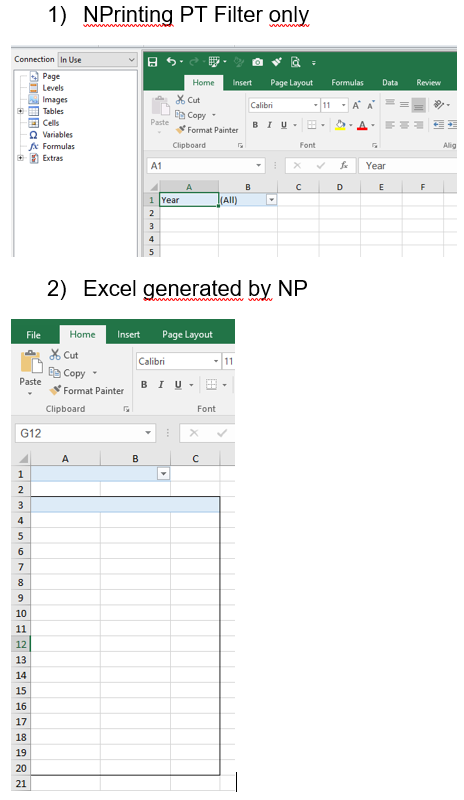The height and width of the screenshot is (800, 464).
Task: Click File tab in generated Excel
Action: tap(33, 335)
